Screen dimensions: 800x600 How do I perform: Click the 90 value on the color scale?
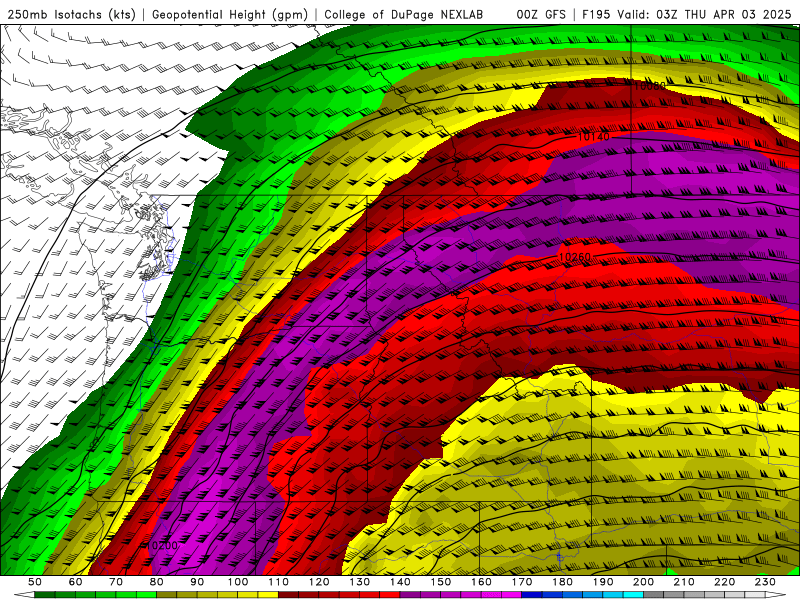(x=197, y=582)
